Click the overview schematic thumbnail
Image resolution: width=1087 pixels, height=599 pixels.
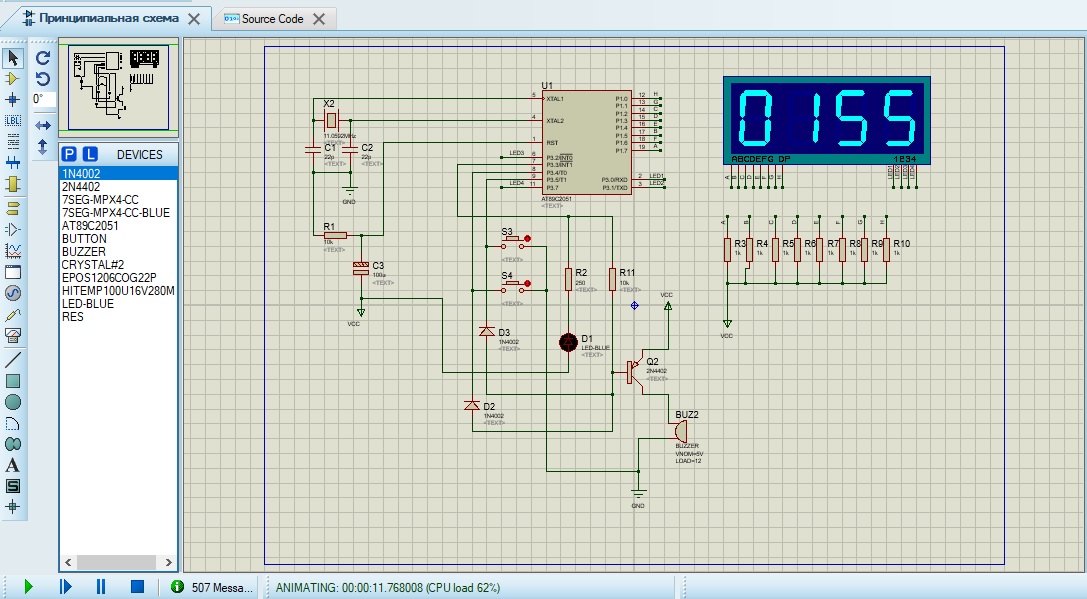click(119, 87)
